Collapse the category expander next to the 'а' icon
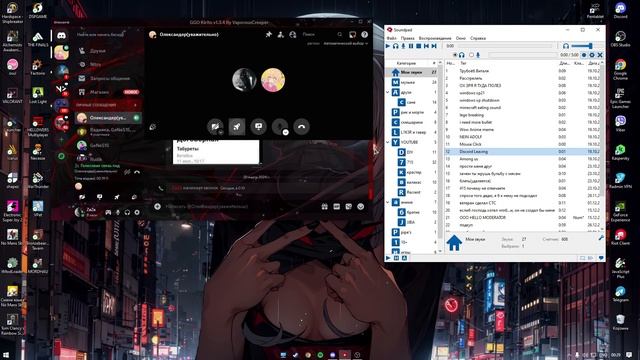 (x=388, y=202)
